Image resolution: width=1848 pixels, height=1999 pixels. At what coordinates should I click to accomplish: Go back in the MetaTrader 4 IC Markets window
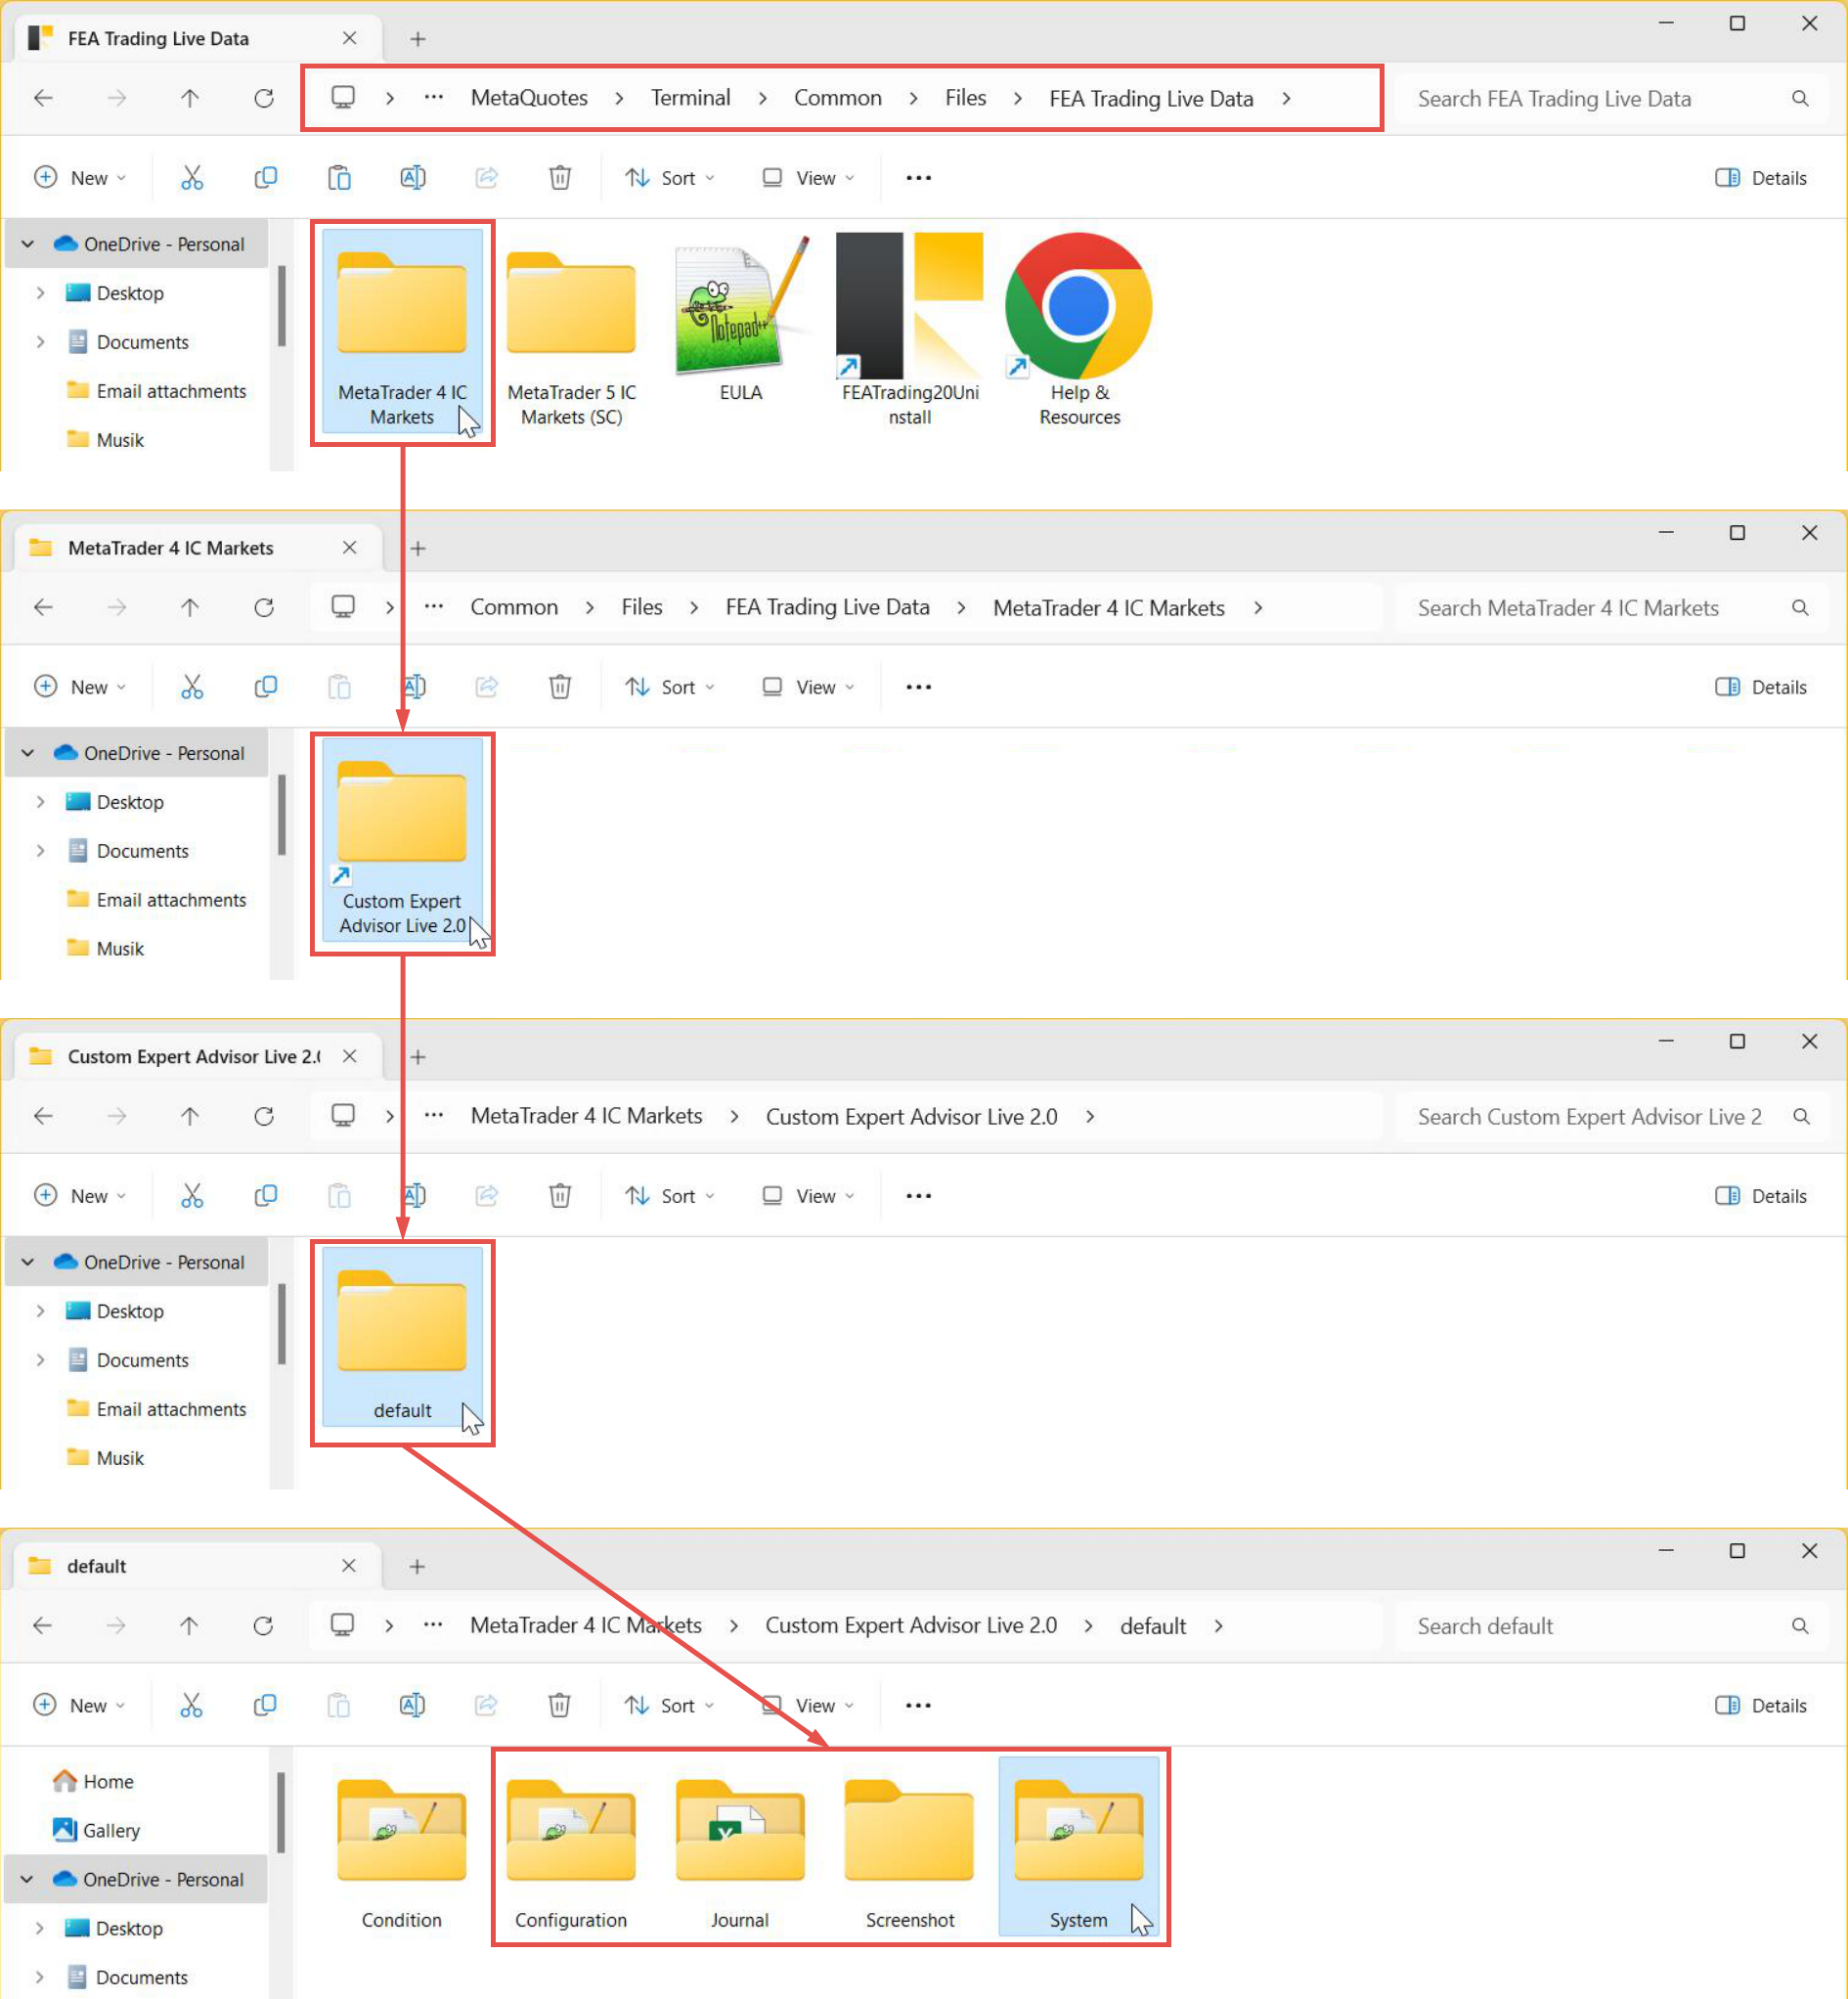[43, 607]
